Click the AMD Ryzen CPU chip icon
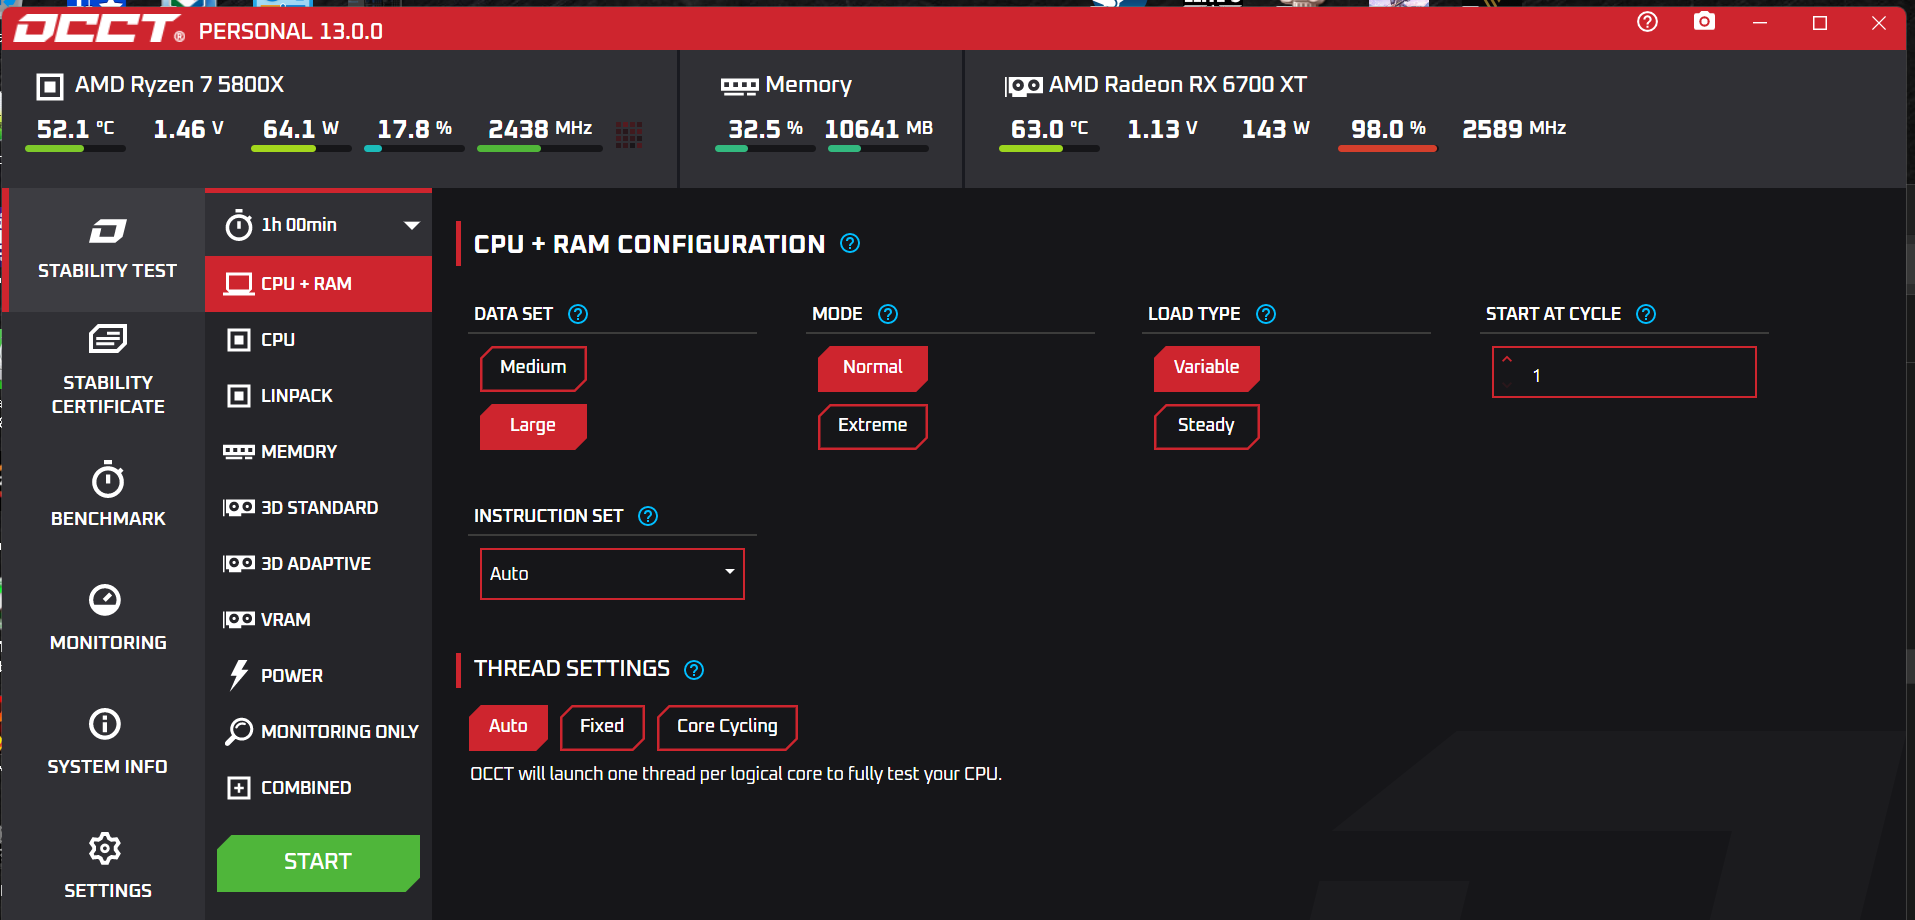Image resolution: width=1915 pixels, height=920 pixels. point(49,86)
